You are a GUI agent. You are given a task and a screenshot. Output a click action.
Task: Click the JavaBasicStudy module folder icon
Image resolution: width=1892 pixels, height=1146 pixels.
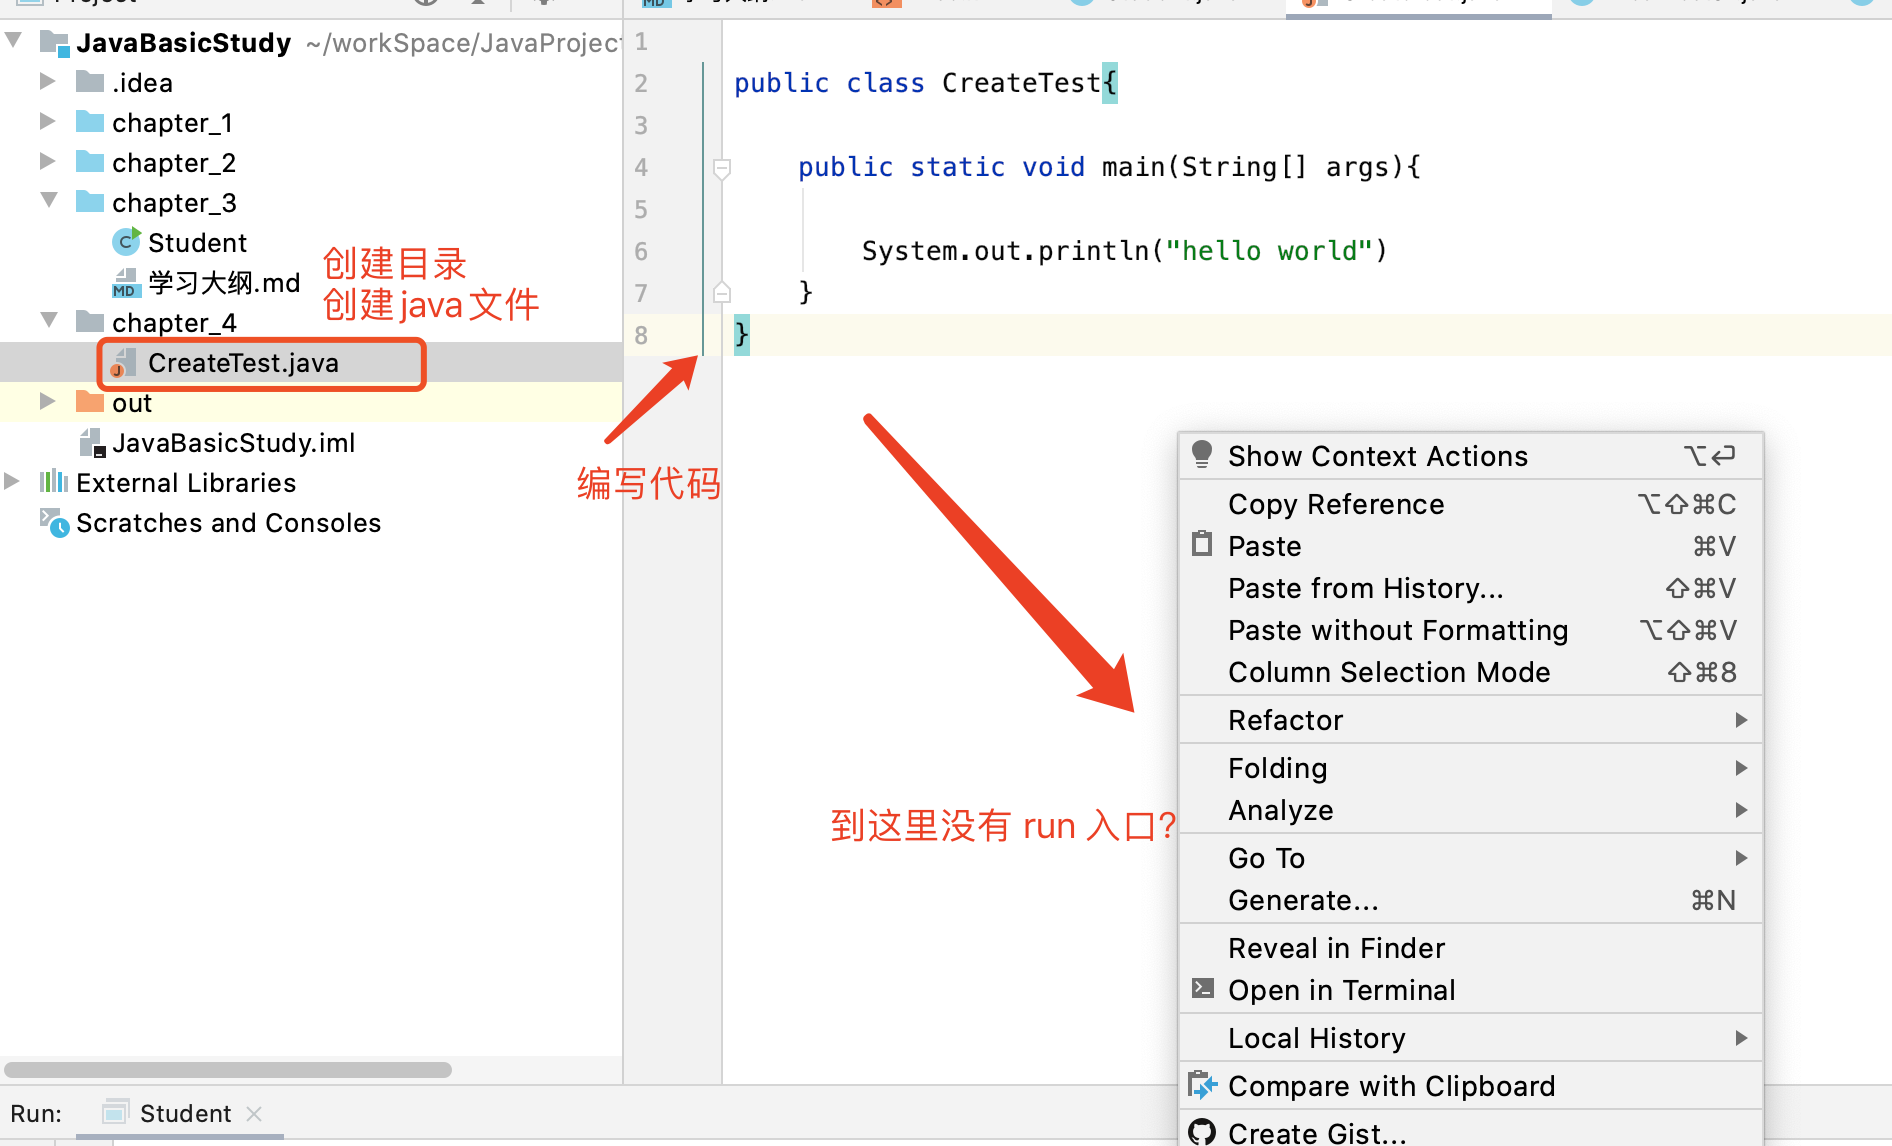(x=54, y=43)
